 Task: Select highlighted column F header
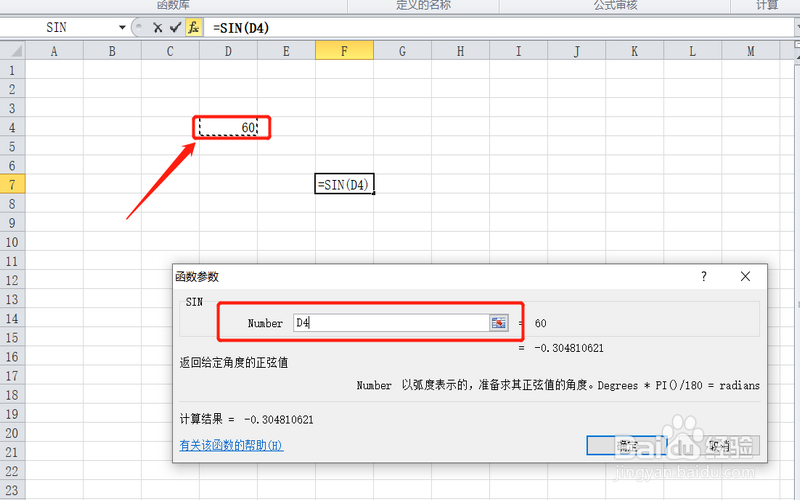344,51
